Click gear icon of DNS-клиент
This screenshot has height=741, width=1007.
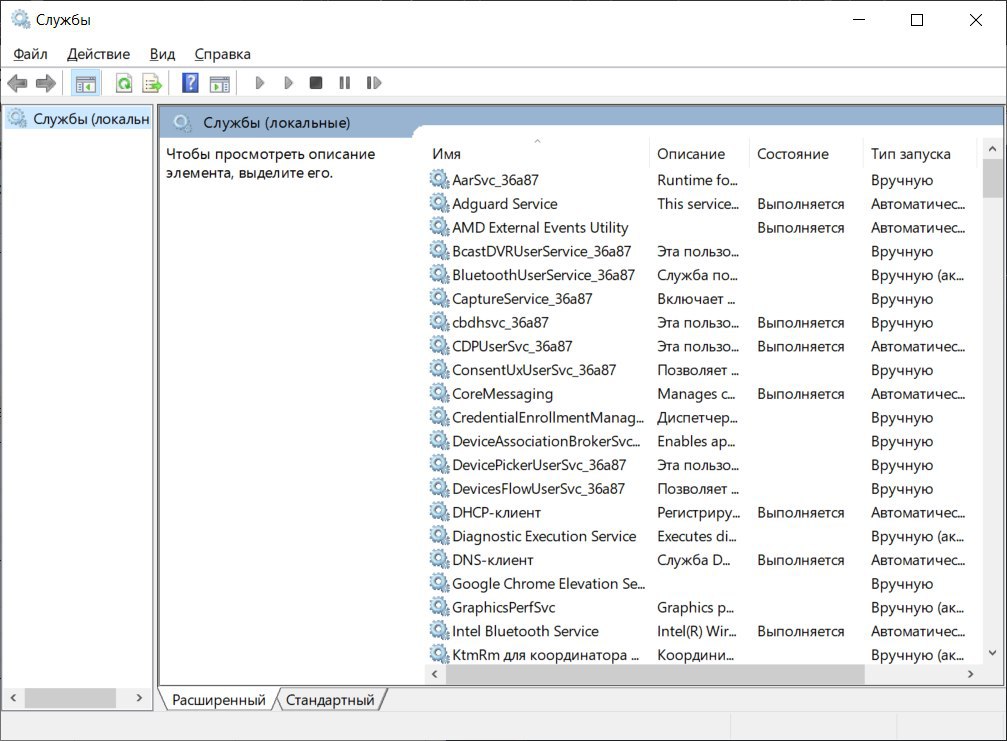439,560
